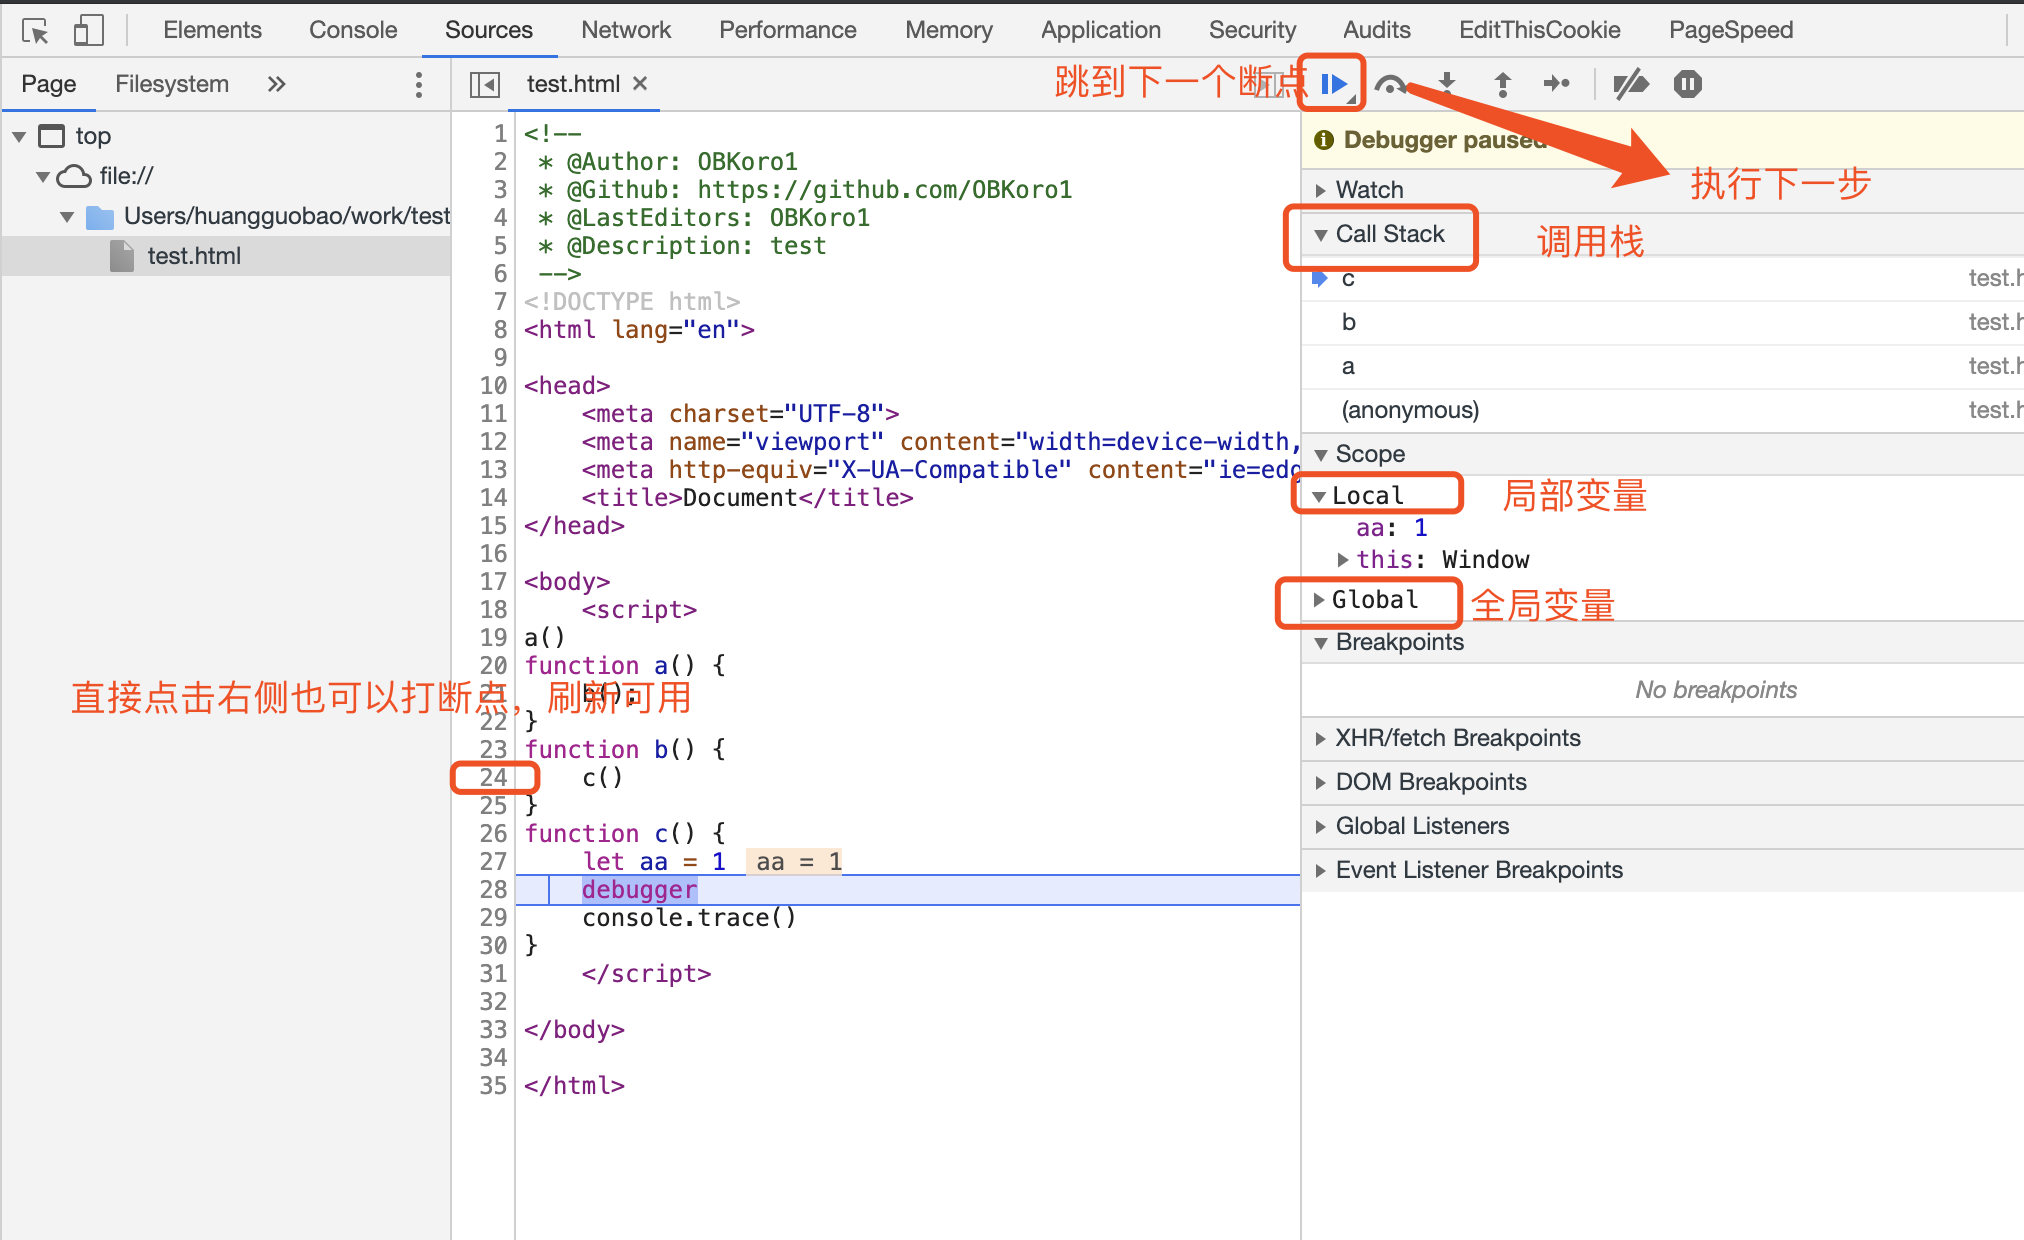Expand the Watch section
The width and height of the screenshot is (2024, 1240).
1321,190
